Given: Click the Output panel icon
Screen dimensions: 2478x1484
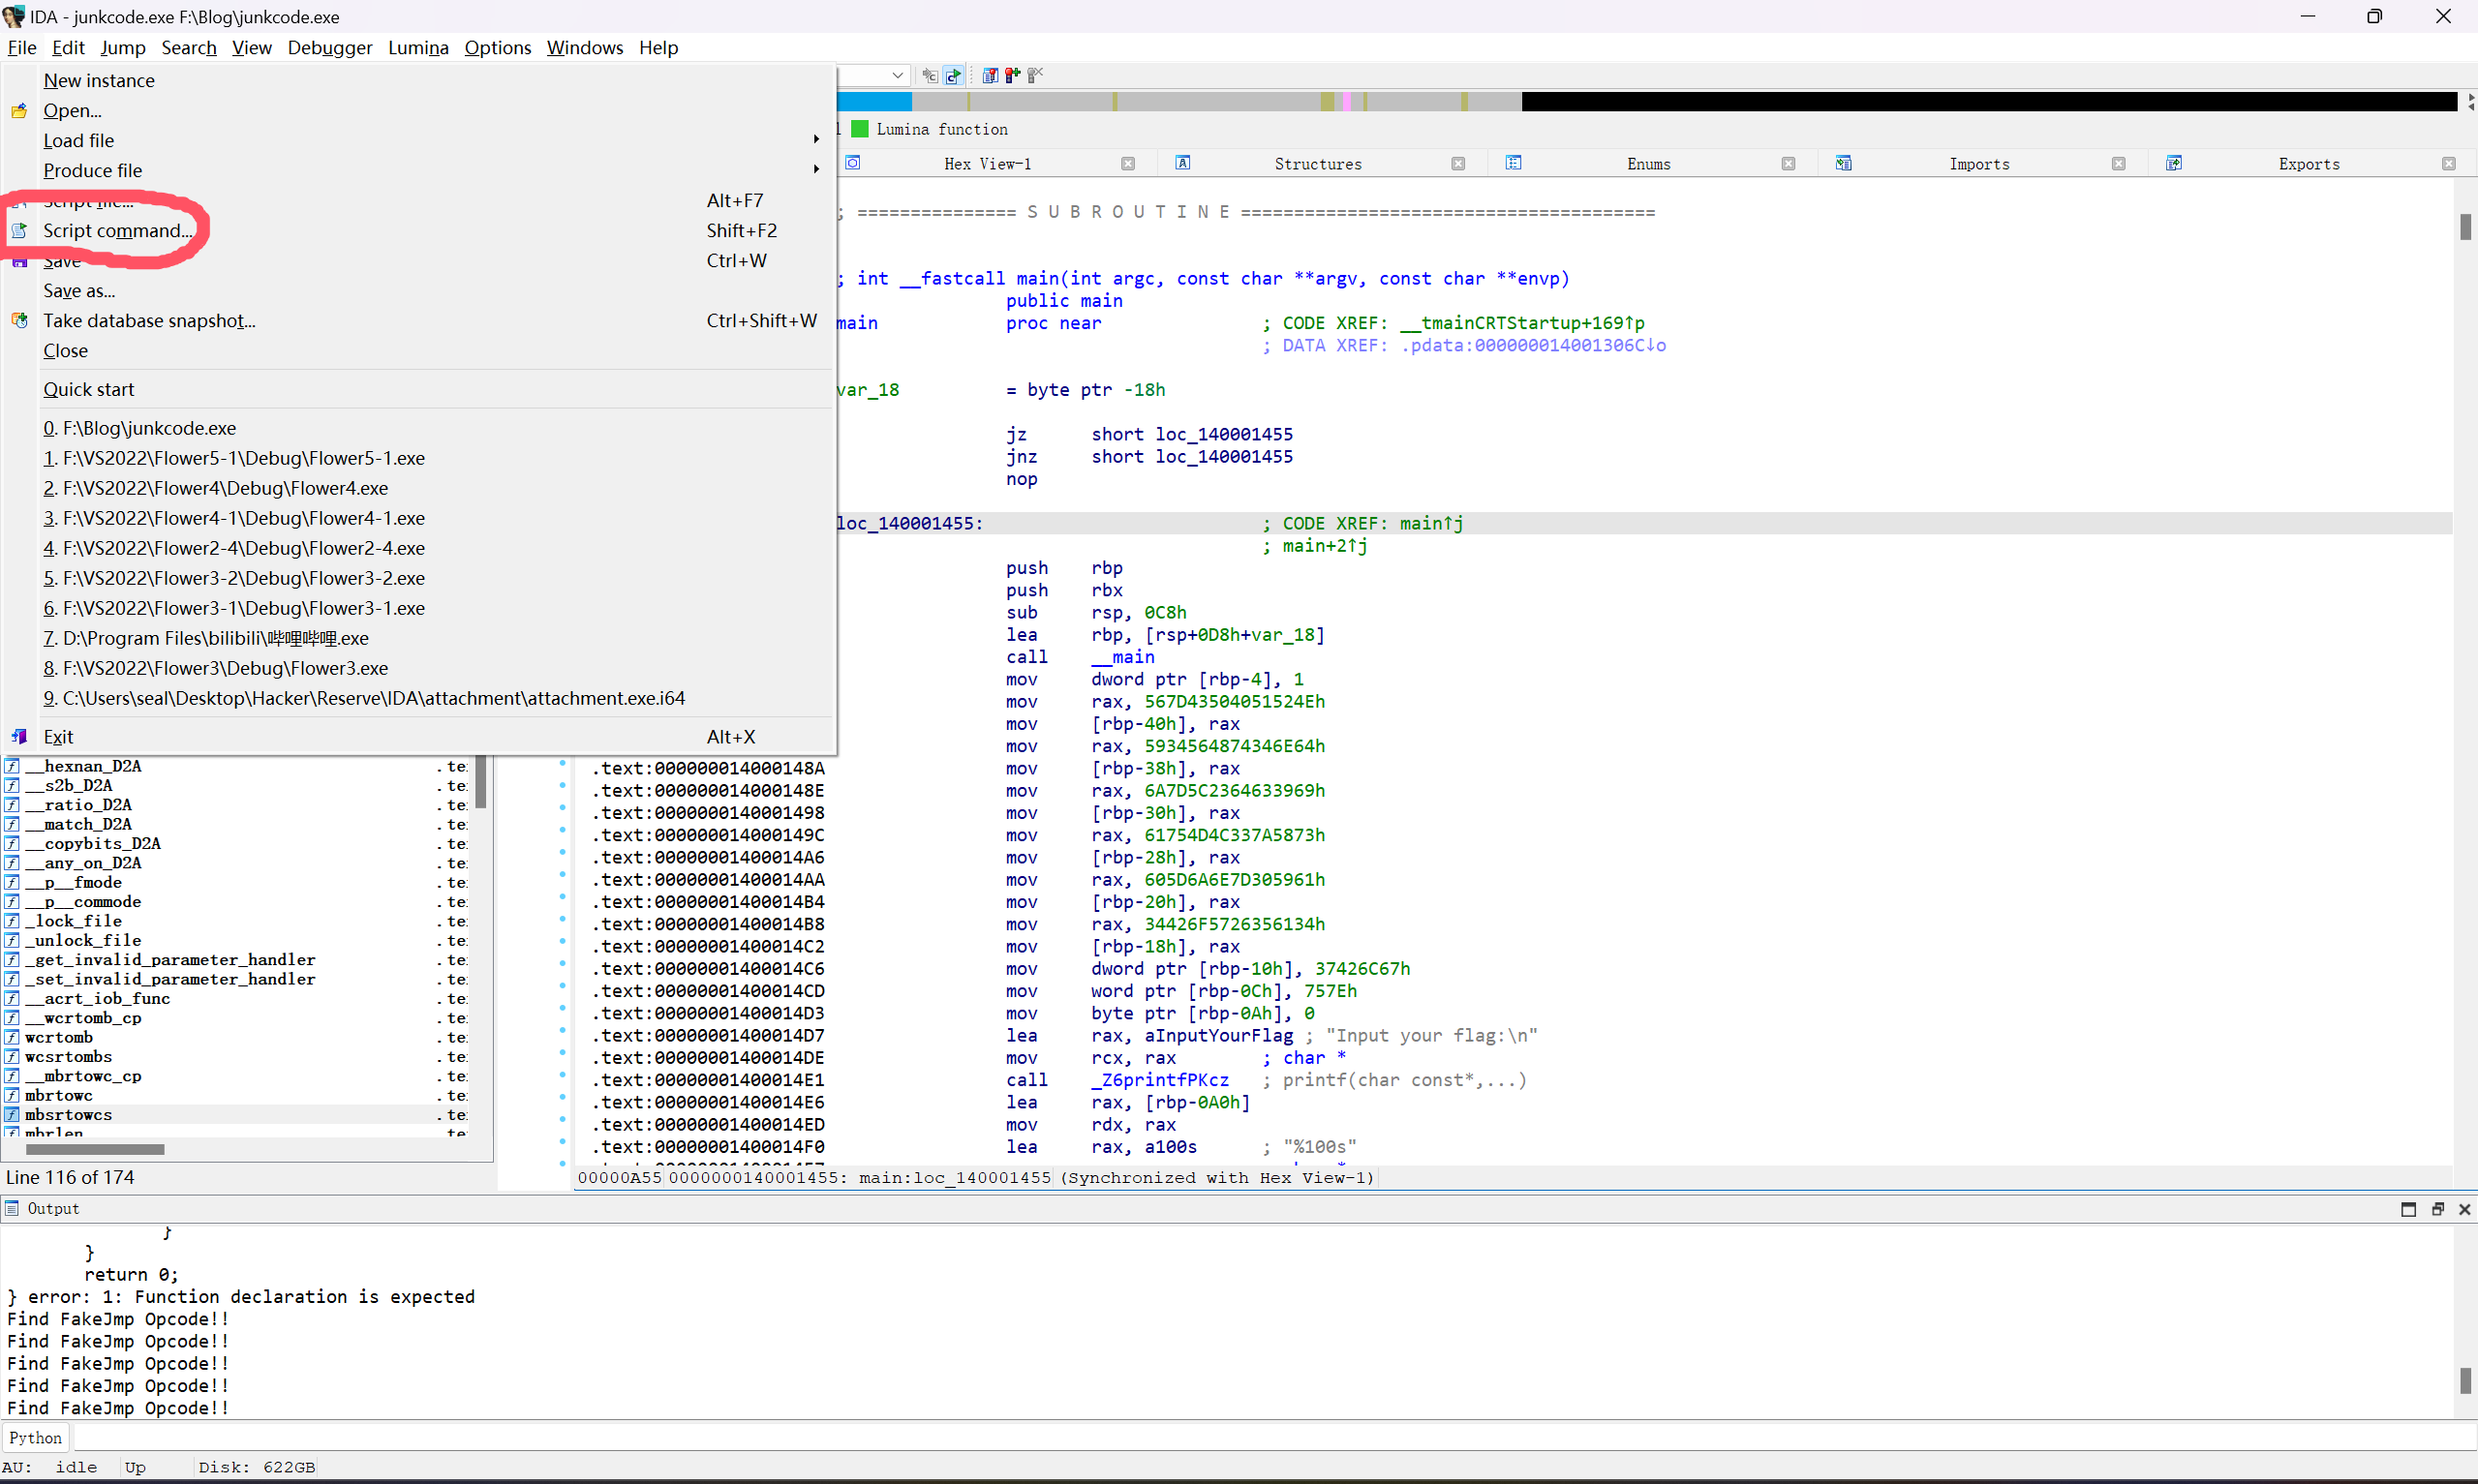Looking at the screenshot, I should [12, 1208].
